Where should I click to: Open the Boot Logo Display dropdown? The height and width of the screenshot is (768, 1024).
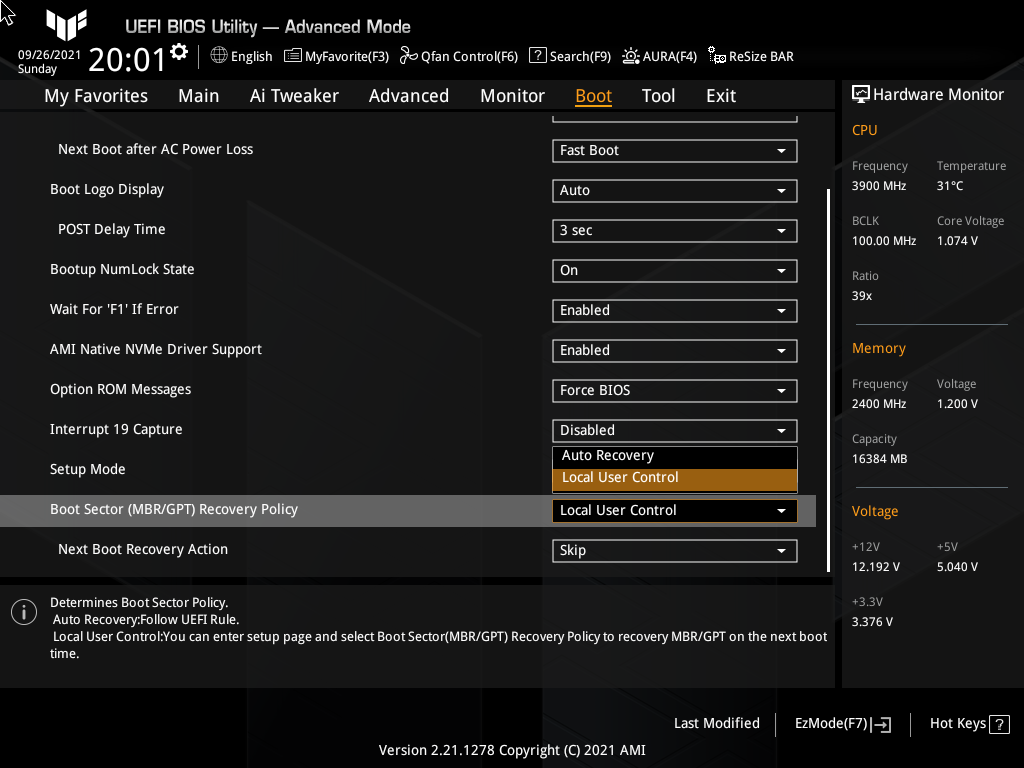[x=674, y=190]
